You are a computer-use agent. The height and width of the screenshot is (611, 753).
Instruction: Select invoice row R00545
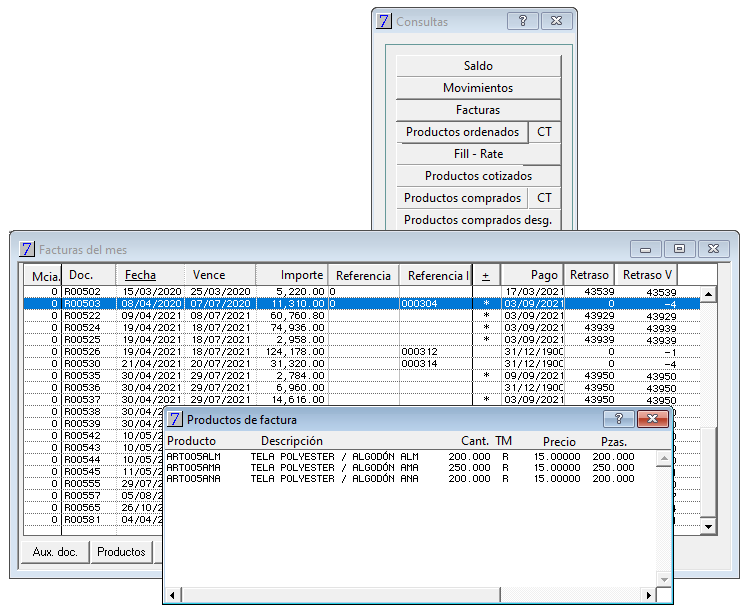coord(94,472)
